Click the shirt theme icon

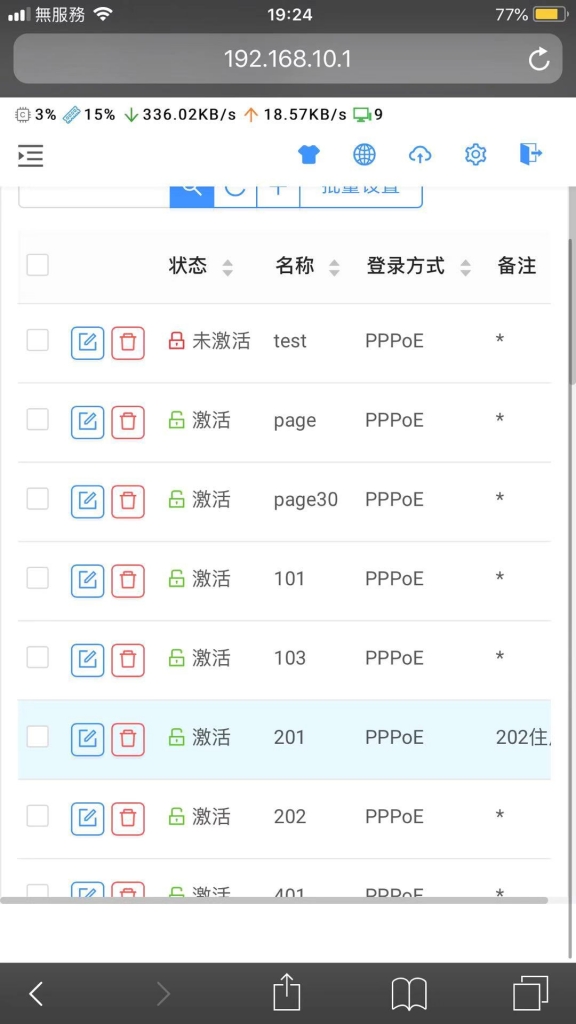coord(309,155)
